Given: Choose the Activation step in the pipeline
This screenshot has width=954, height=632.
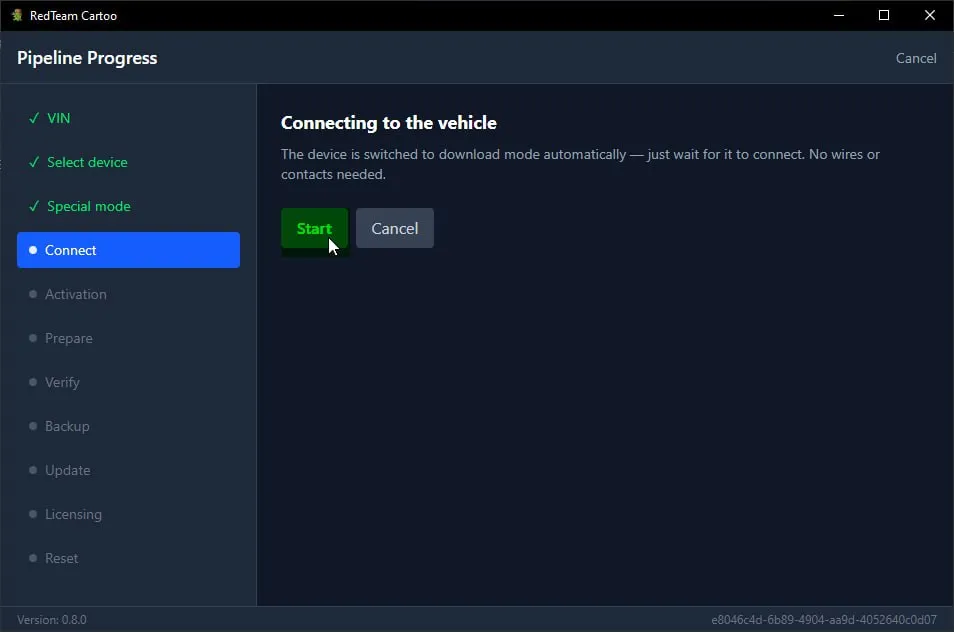Looking at the screenshot, I should click(x=128, y=294).
